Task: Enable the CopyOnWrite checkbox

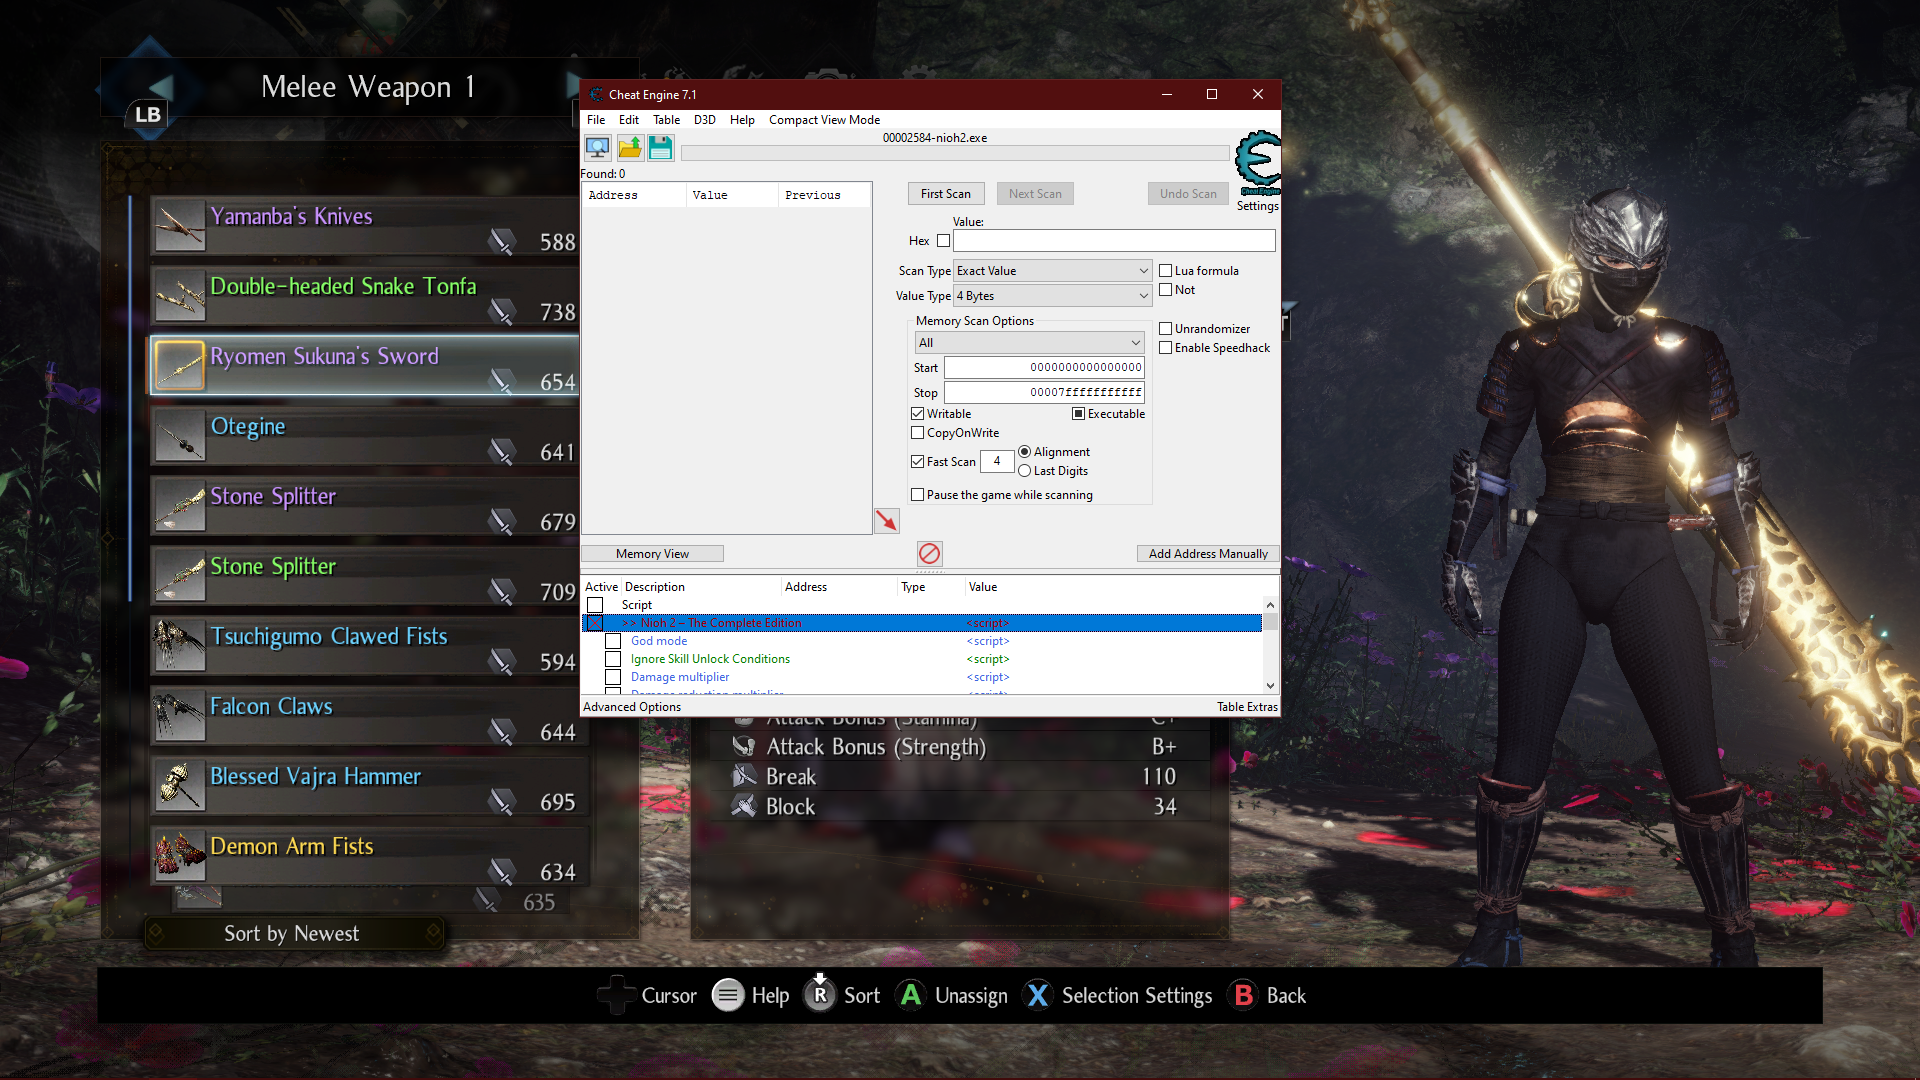Action: tap(918, 433)
